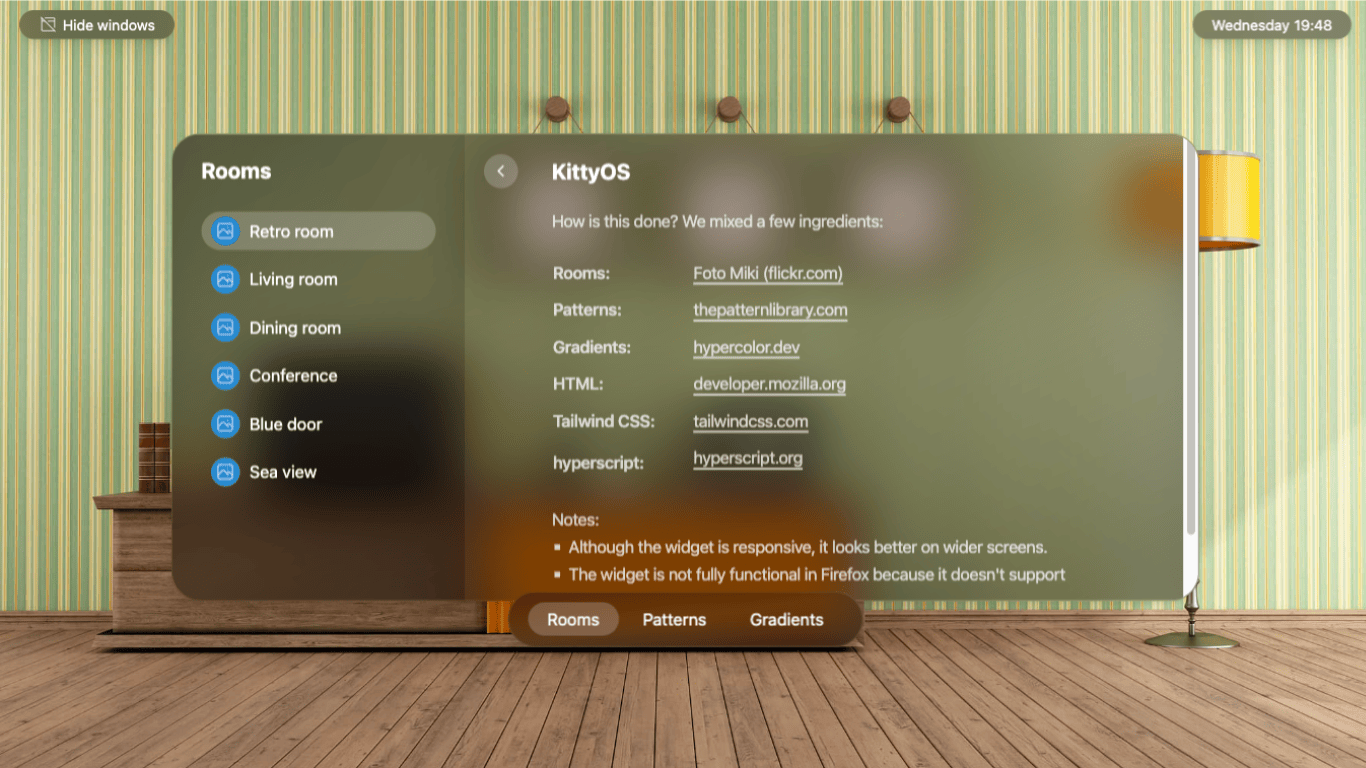Click the Blue door image icon
The image size is (1366, 768).
coord(225,423)
